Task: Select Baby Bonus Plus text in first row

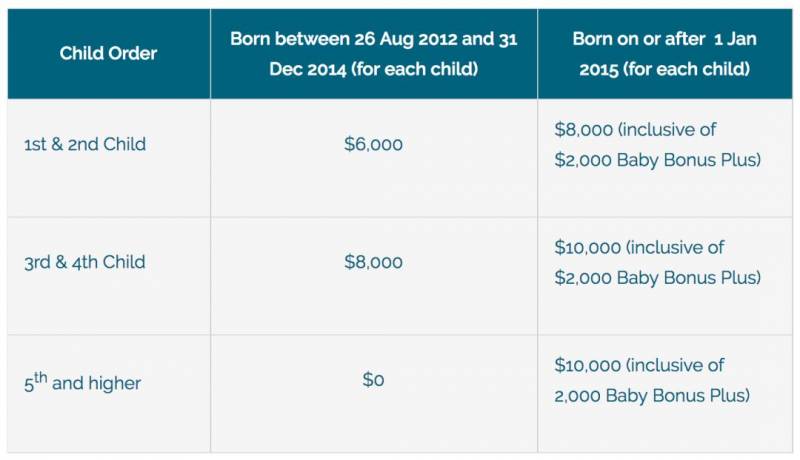Action: 688,158
